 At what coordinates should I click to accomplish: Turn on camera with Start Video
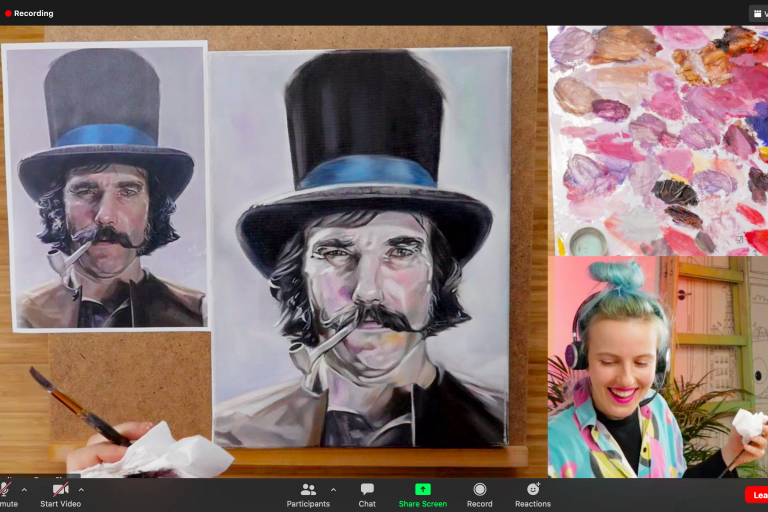60,495
